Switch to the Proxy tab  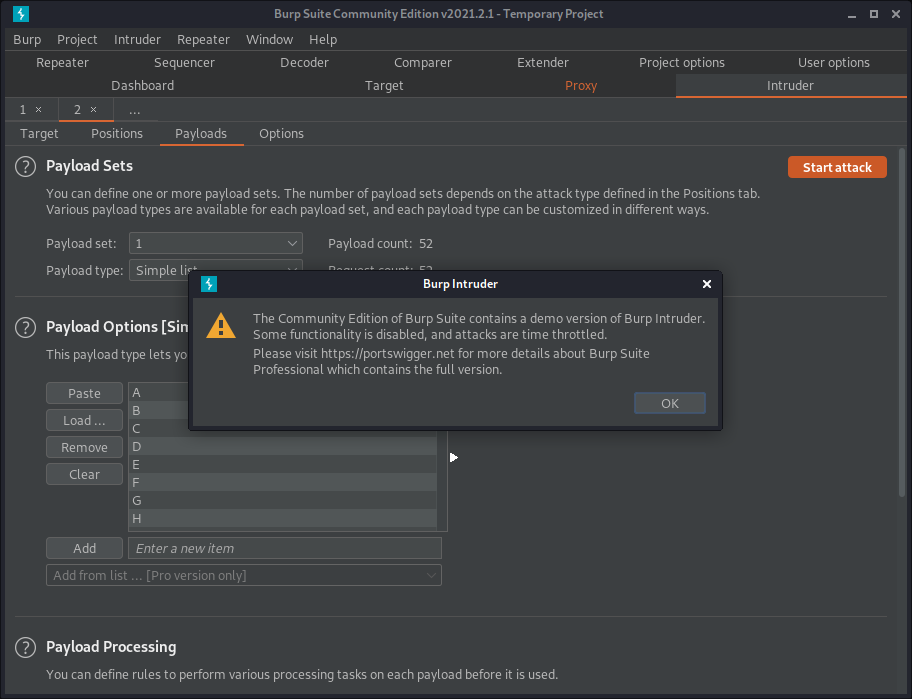581,85
